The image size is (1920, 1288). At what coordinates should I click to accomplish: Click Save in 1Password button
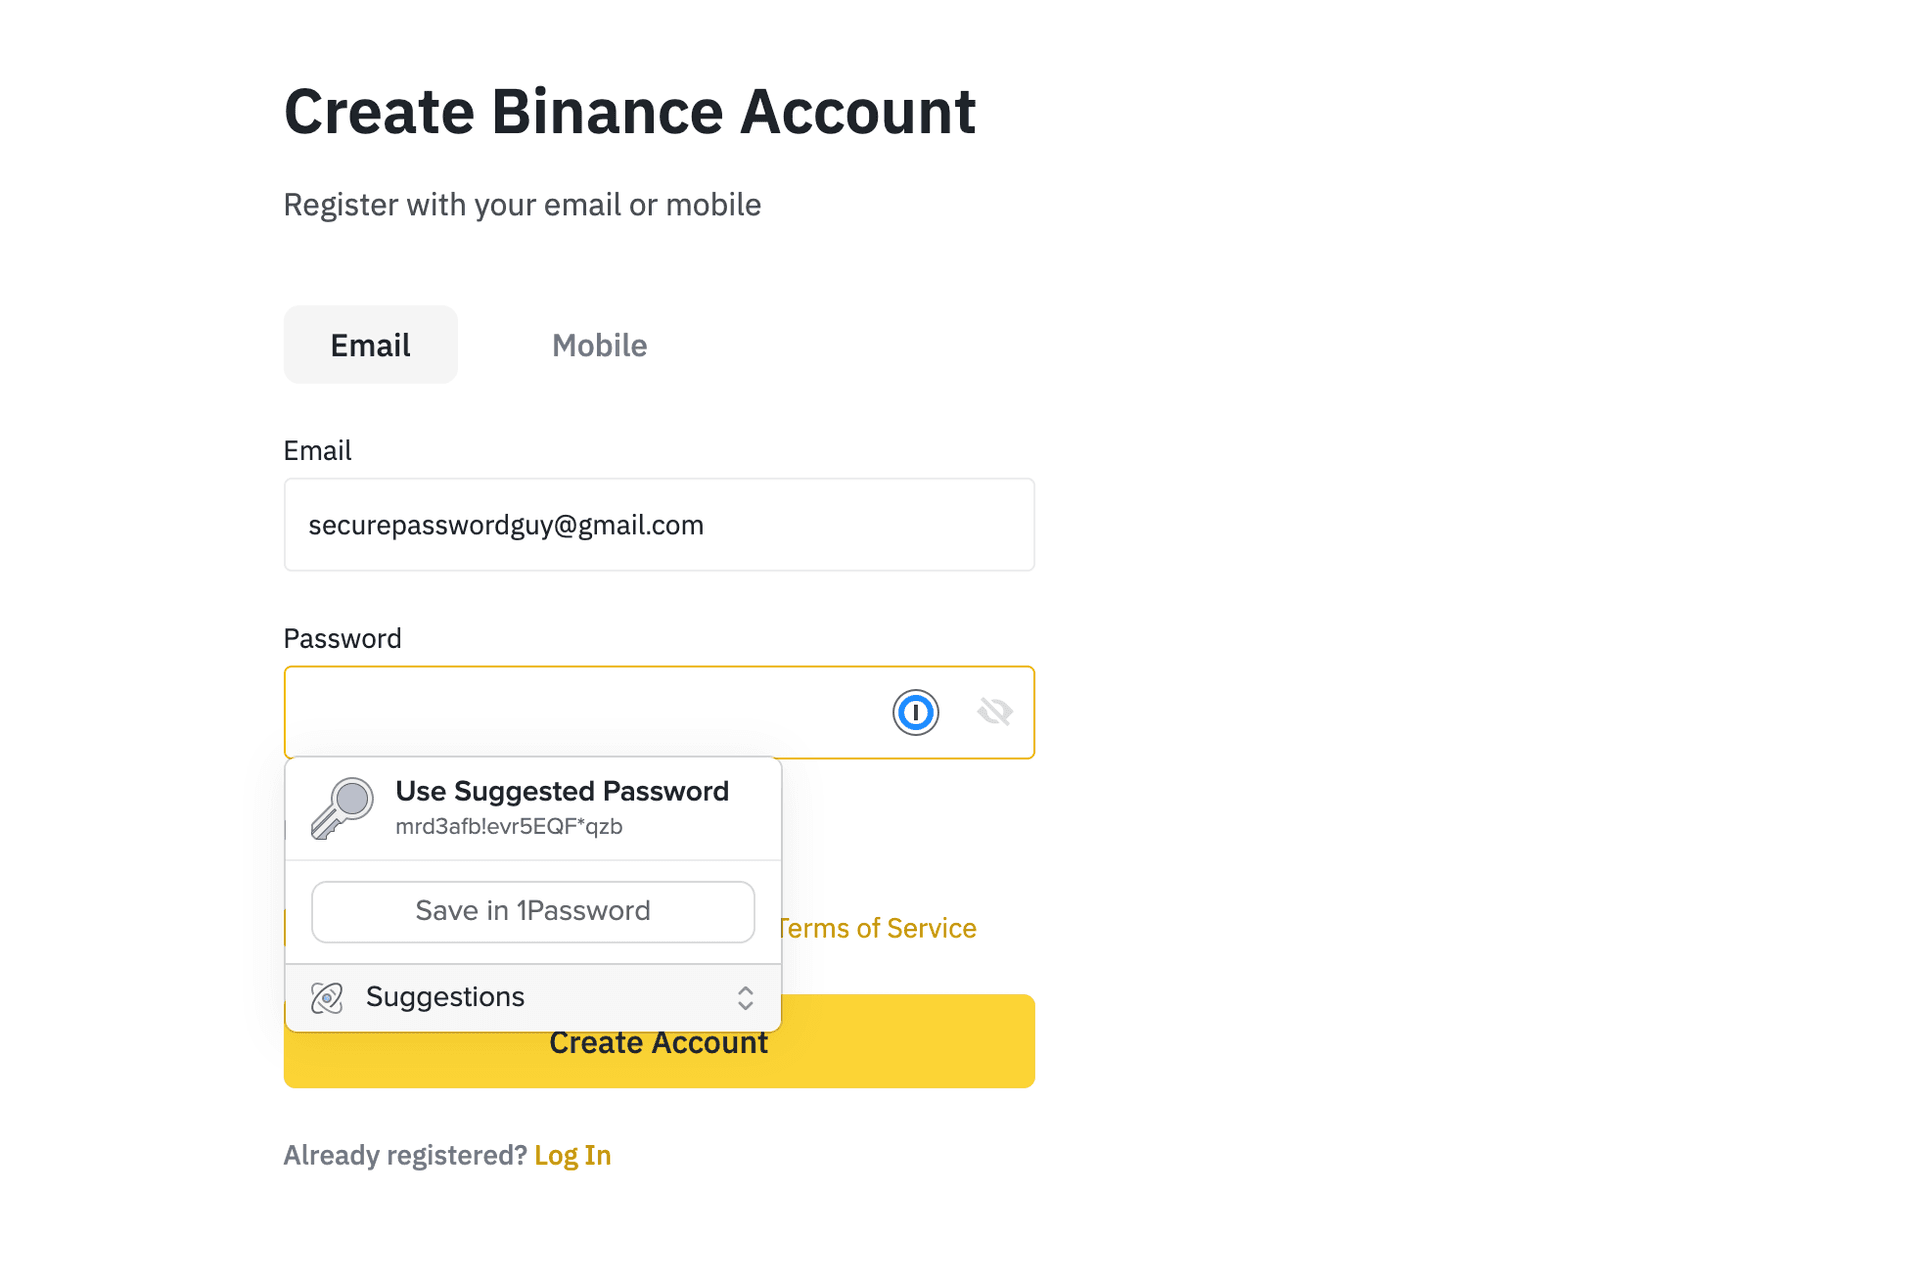[x=532, y=910]
